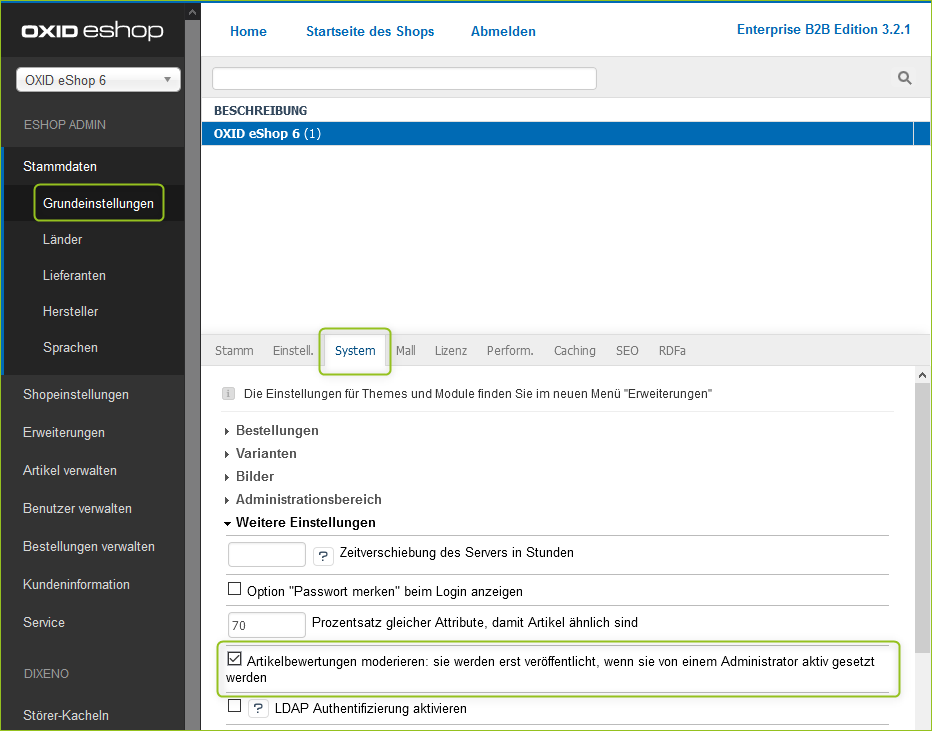Screen dimensions: 932x731
Task: Uncheck Artikelbewertungen moderieren checkbox
Action: (235, 658)
